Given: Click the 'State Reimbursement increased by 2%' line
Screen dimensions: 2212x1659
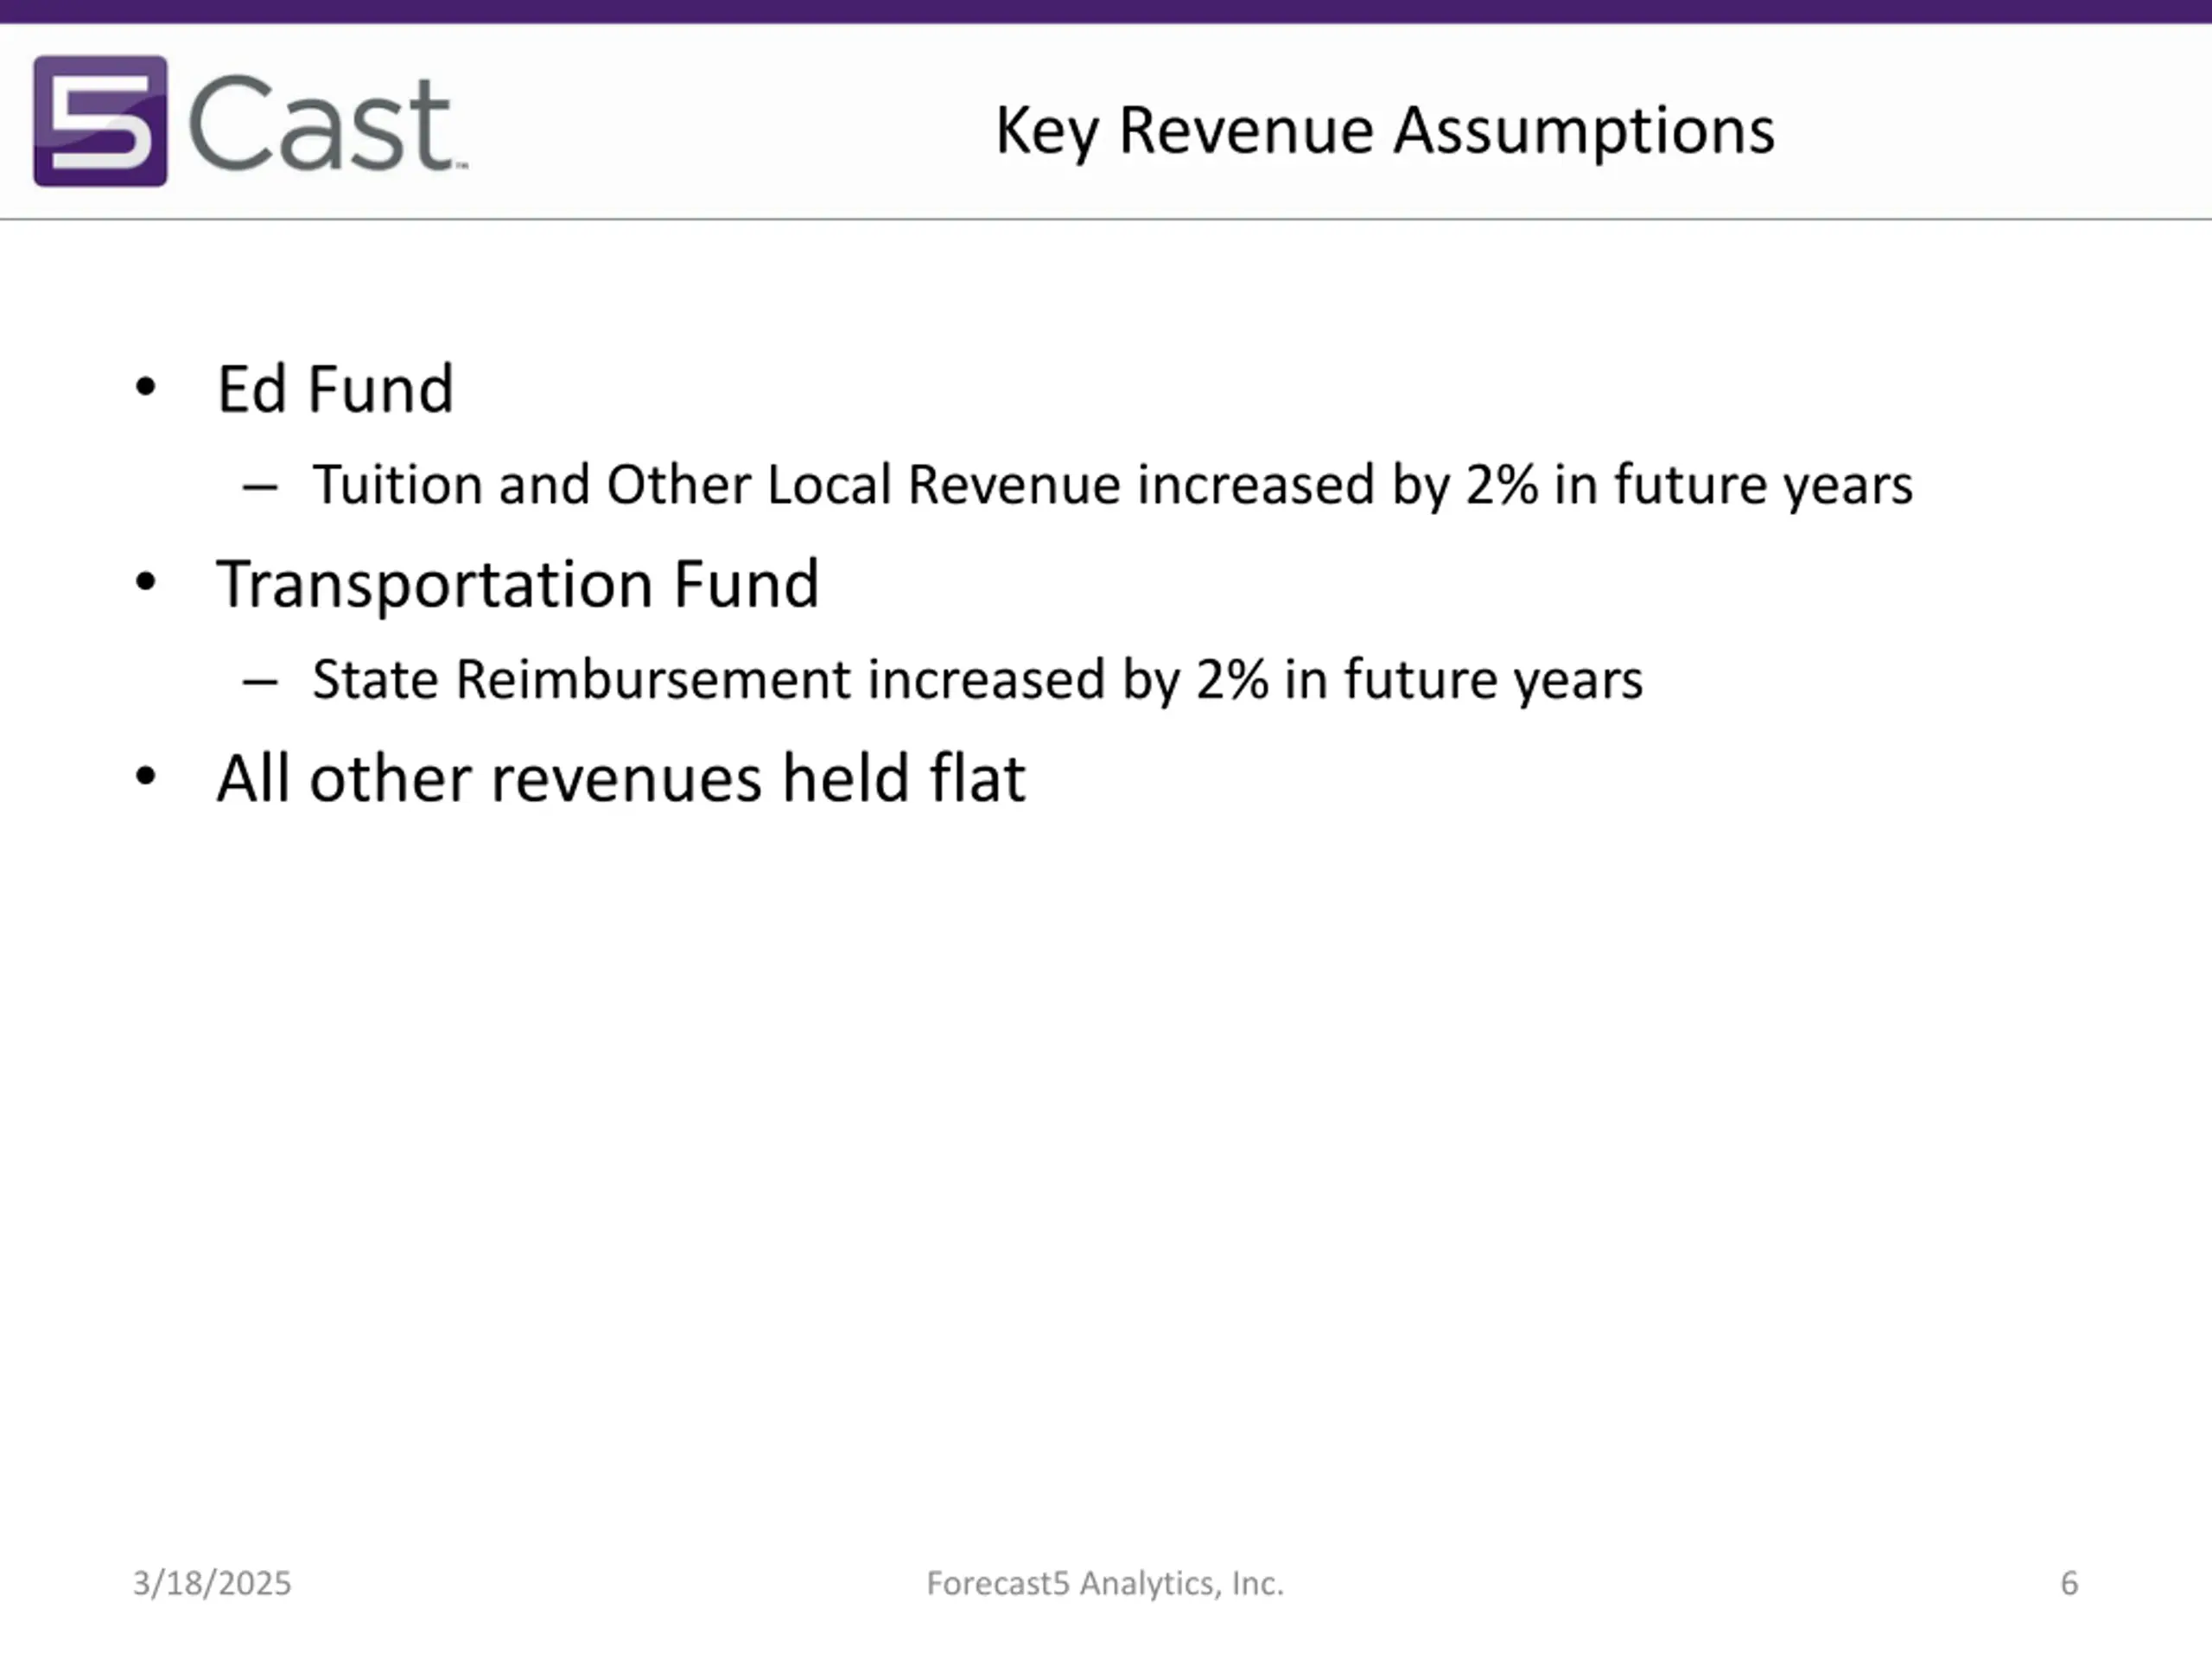Looking at the screenshot, I should click(x=977, y=680).
